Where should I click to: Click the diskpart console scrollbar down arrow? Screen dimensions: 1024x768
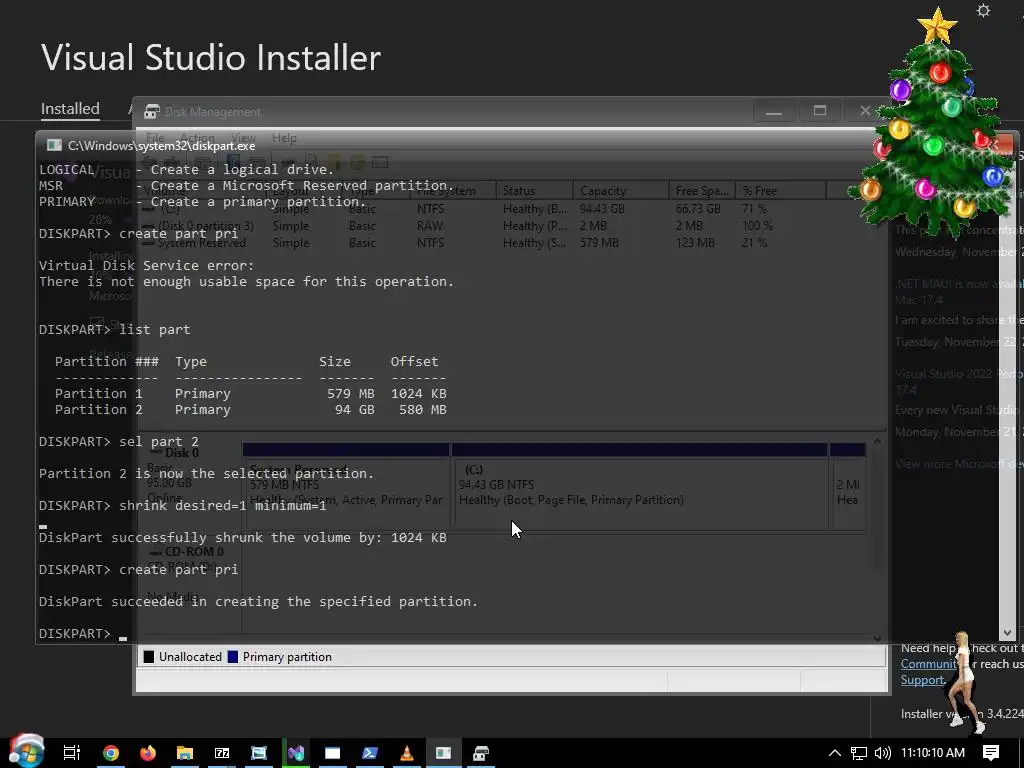(x=1007, y=632)
